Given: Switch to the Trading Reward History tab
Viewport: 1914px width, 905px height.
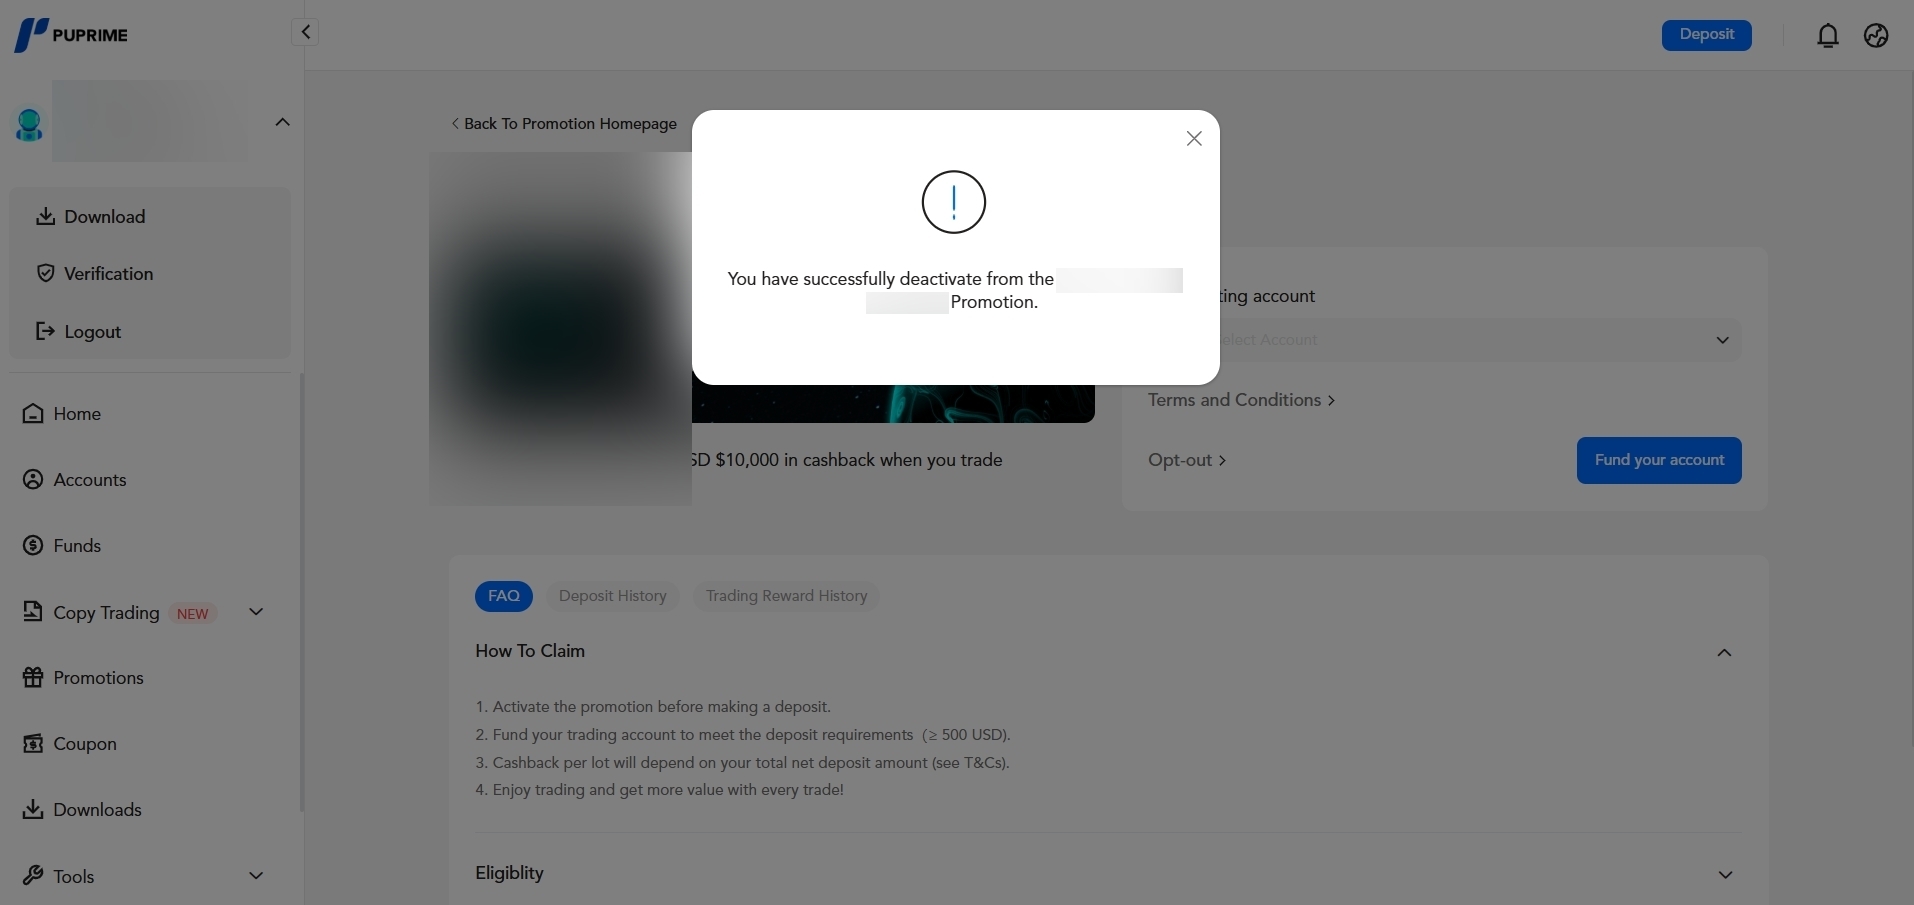Looking at the screenshot, I should [x=786, y=596].
